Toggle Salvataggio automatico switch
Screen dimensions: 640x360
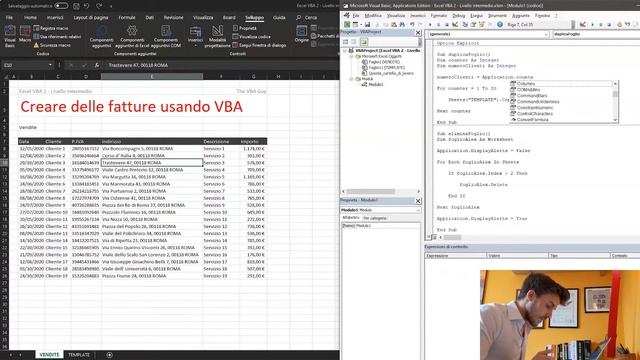click(x=61, y=6)
